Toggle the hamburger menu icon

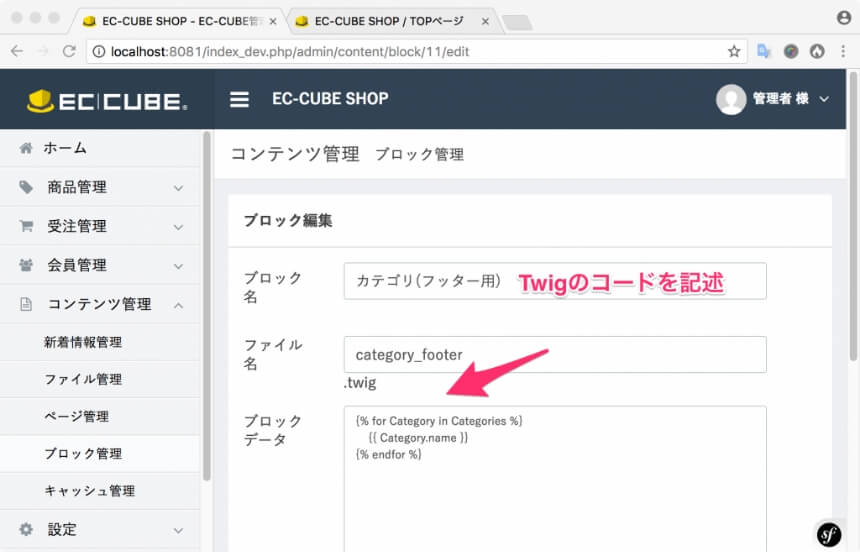[239, 99]
